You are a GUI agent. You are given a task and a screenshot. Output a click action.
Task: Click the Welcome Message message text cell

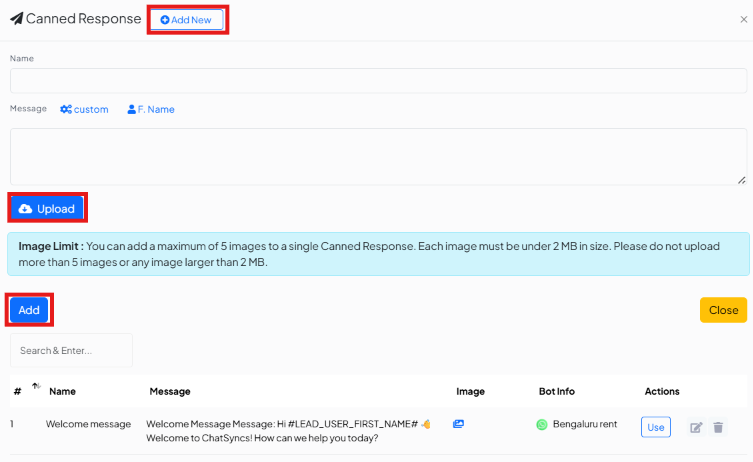[289, 431]
